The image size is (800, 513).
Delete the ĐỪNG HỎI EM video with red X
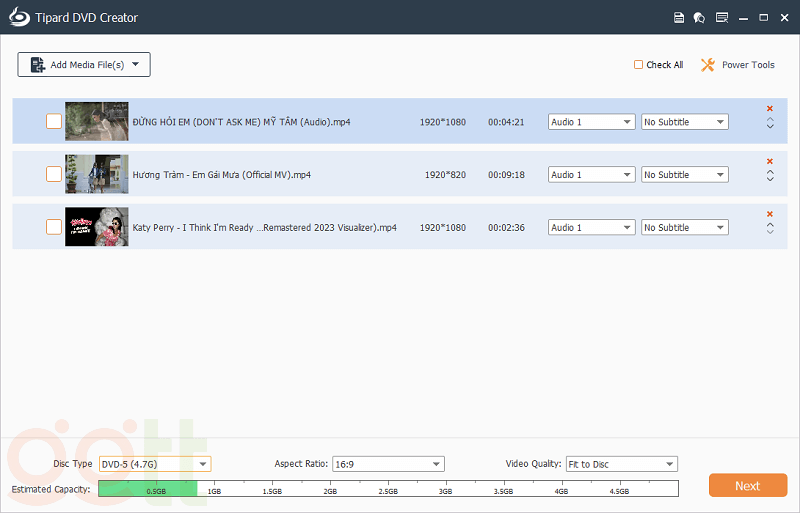click(769, 108)
